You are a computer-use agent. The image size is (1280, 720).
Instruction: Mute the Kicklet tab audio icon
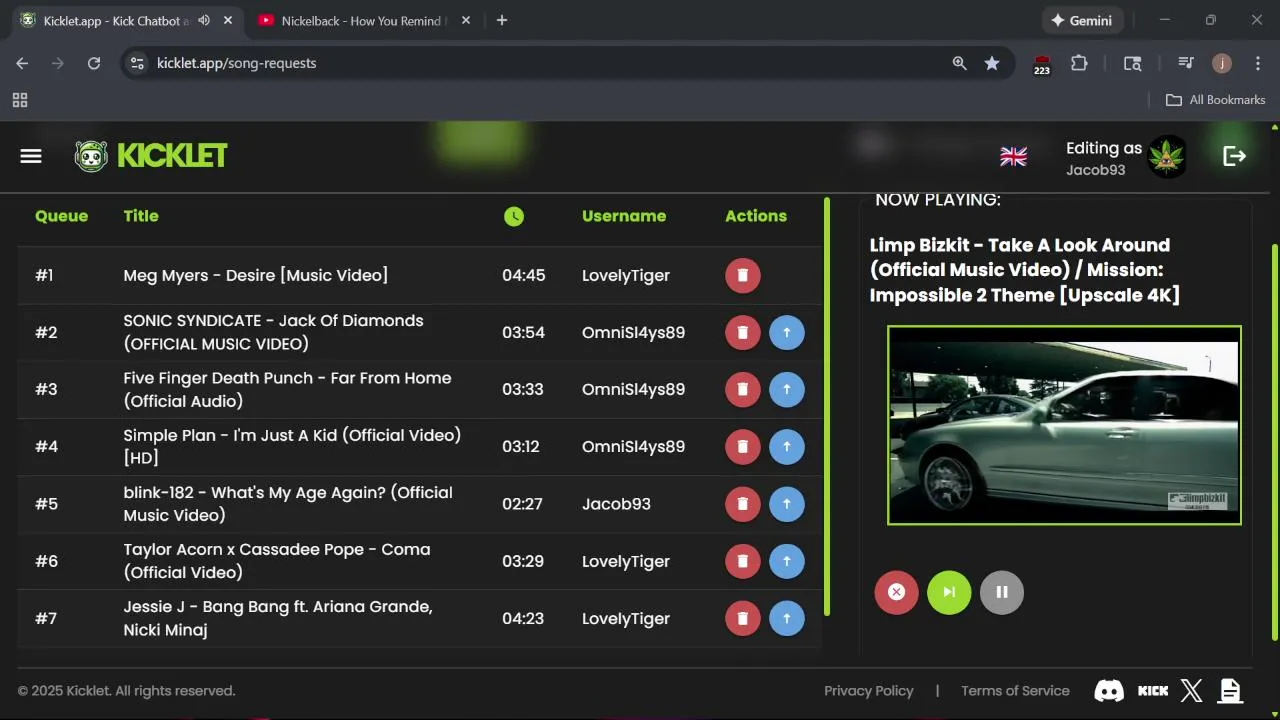point(204,20)
